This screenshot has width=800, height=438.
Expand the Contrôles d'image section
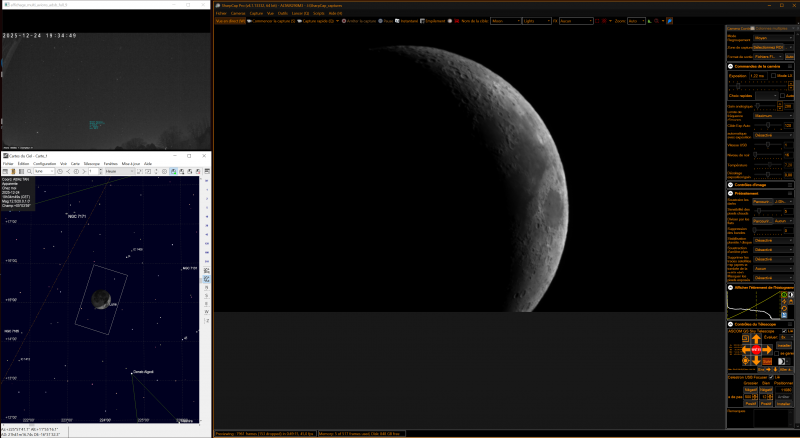click(x=730, y=185)
